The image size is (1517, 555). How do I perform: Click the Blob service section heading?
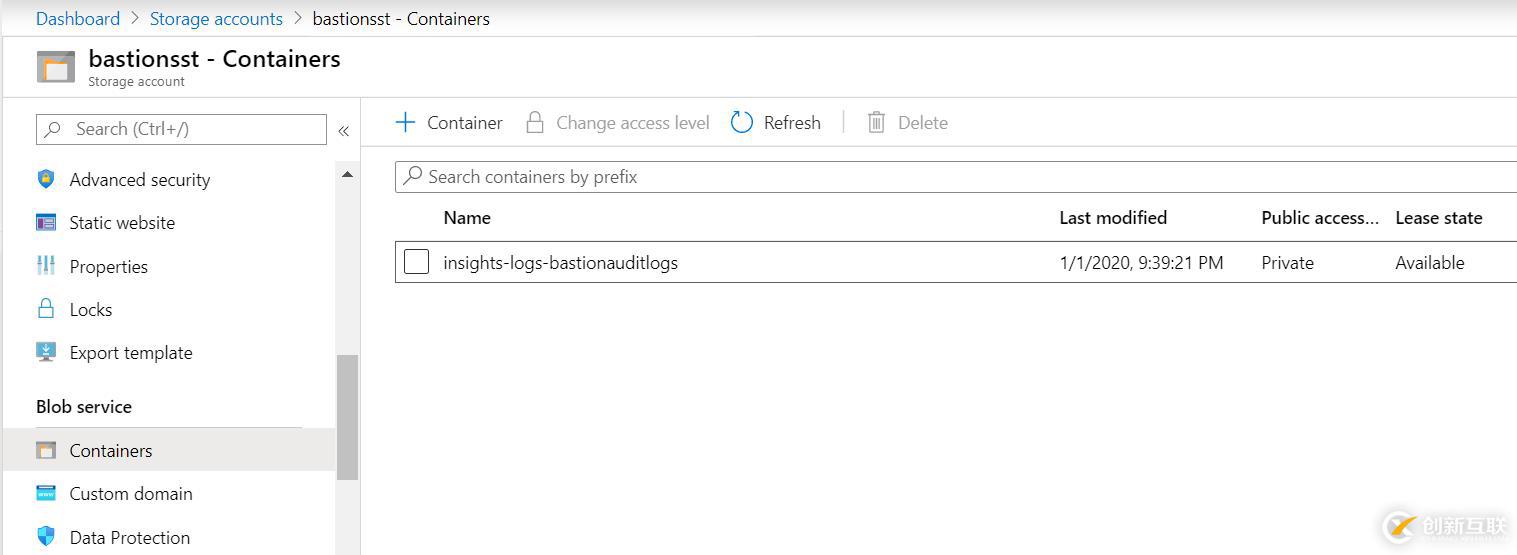(84, 407)
